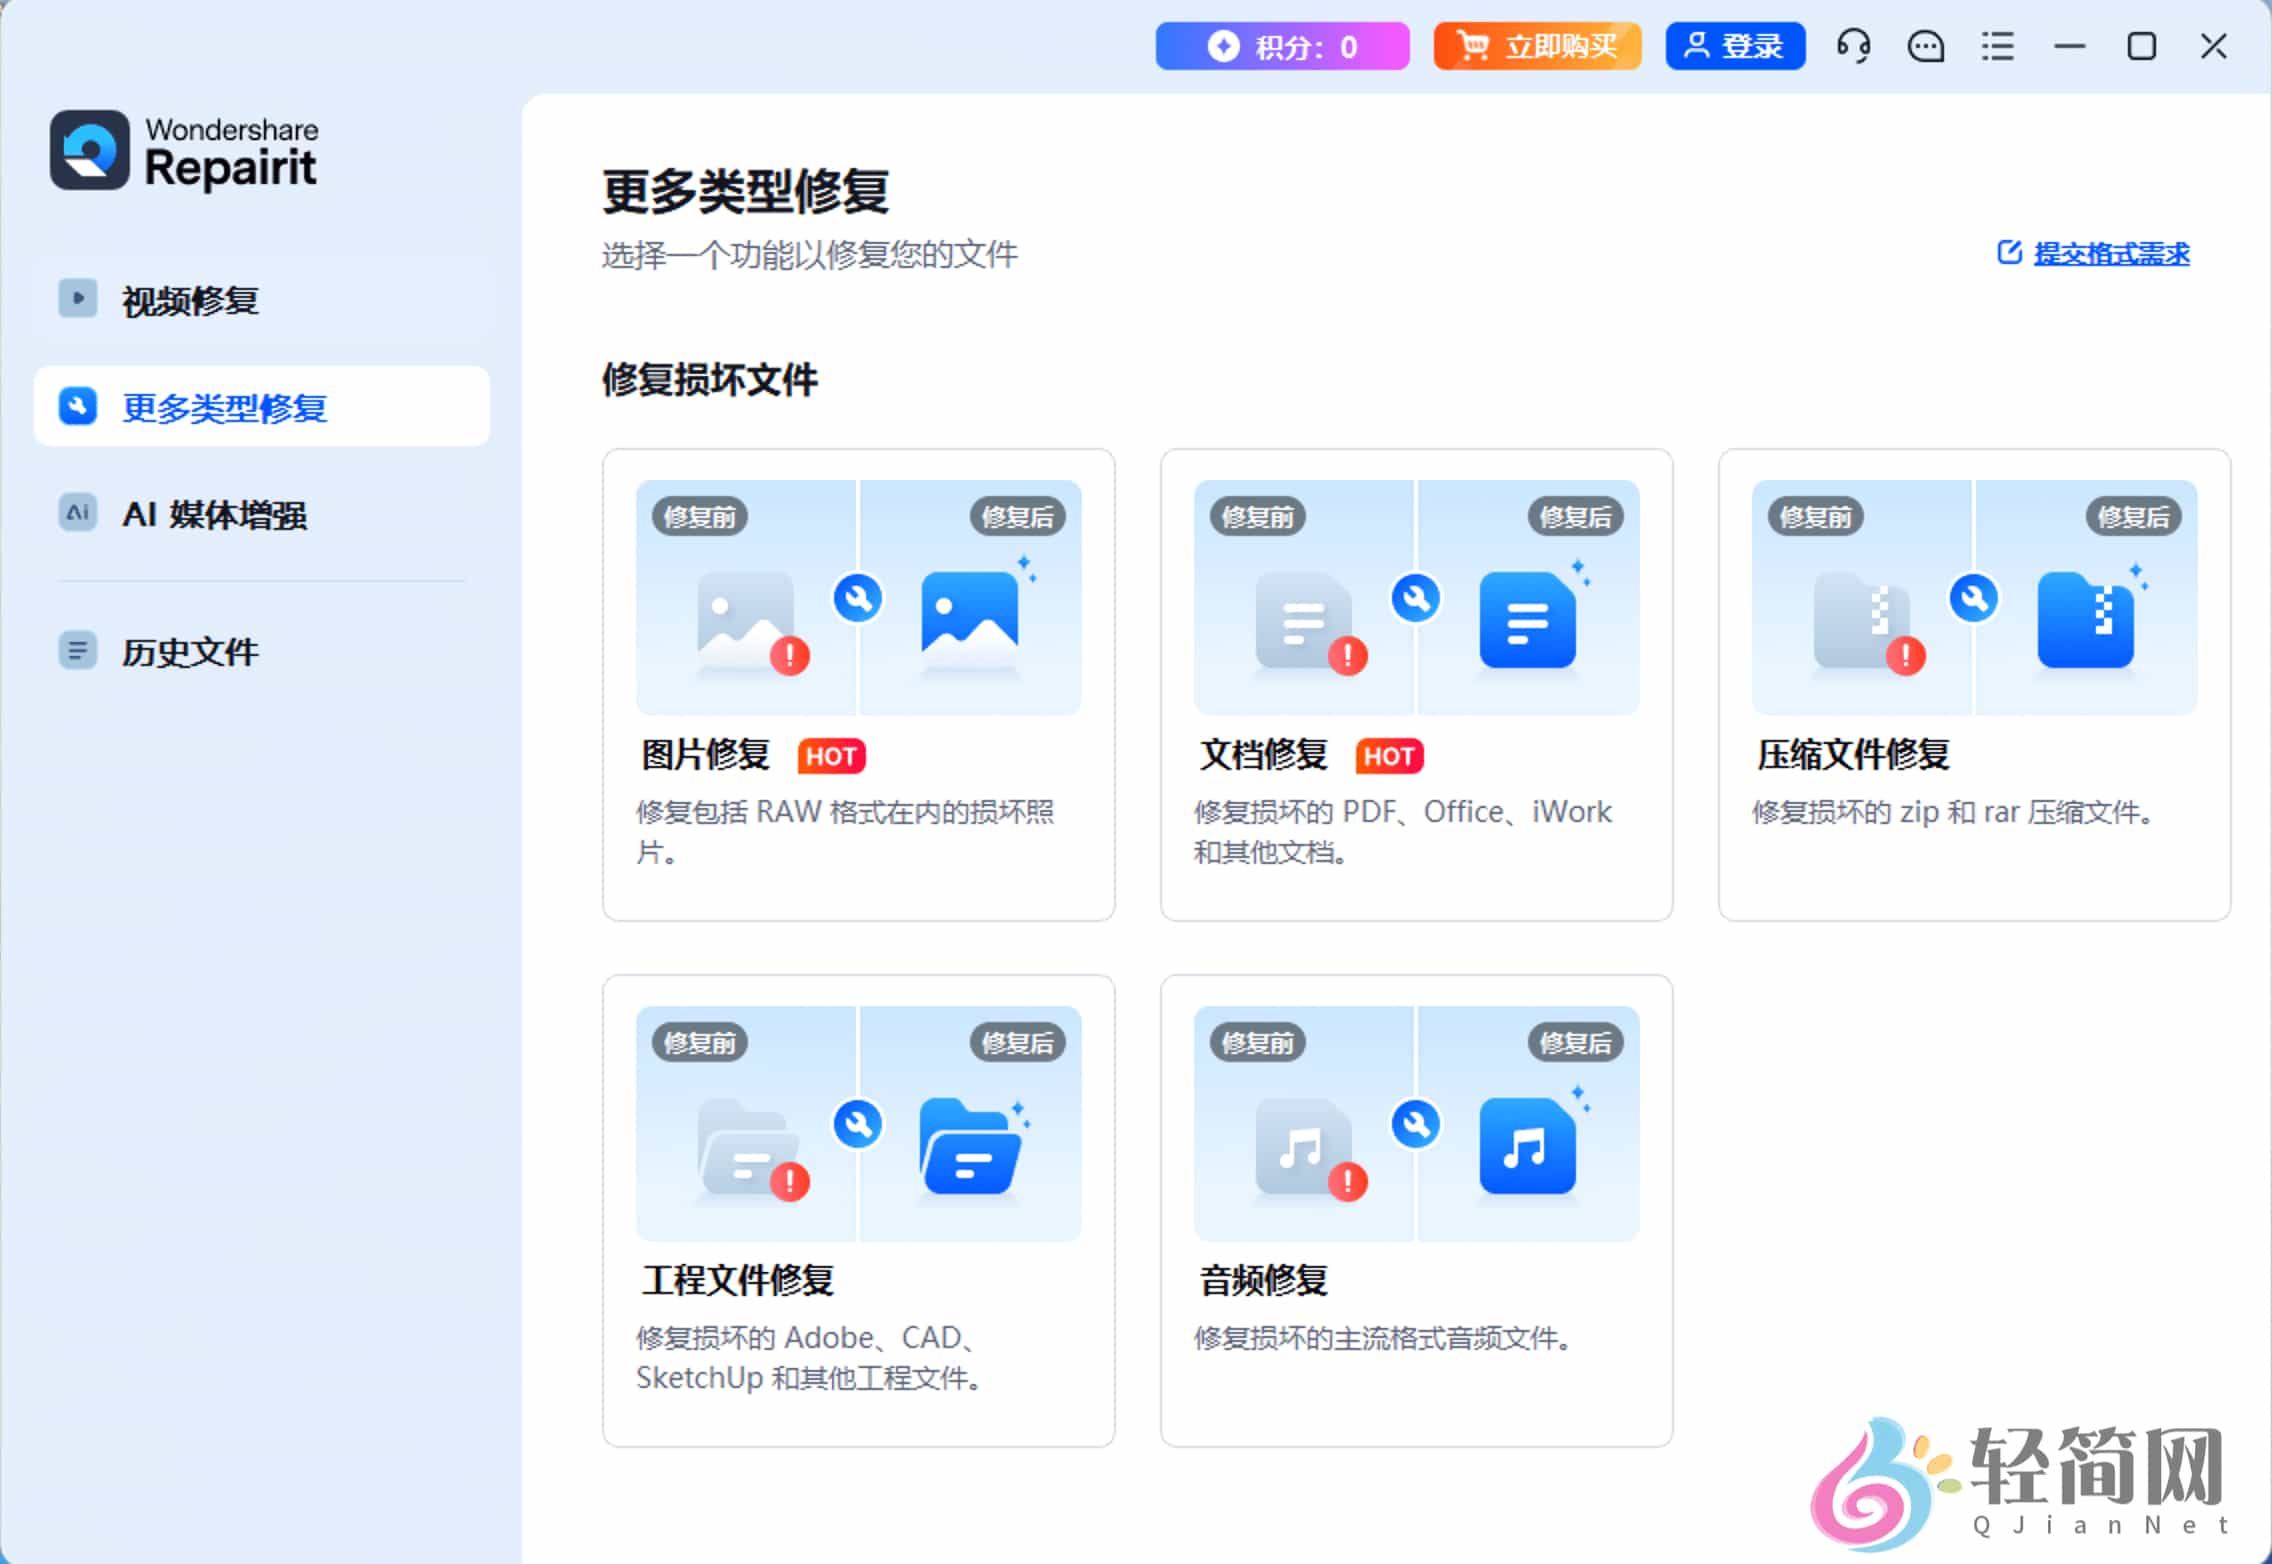
Task: Click the Wondershare Repairit logo icon
Action: pos(90,150)
